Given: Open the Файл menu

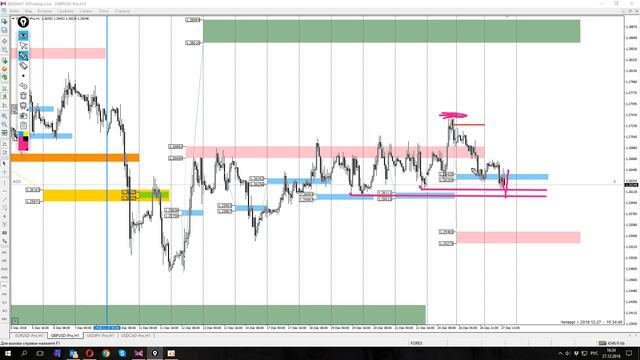Looking at the screenshot, I should pyautogui.click(x=14, y=11).
